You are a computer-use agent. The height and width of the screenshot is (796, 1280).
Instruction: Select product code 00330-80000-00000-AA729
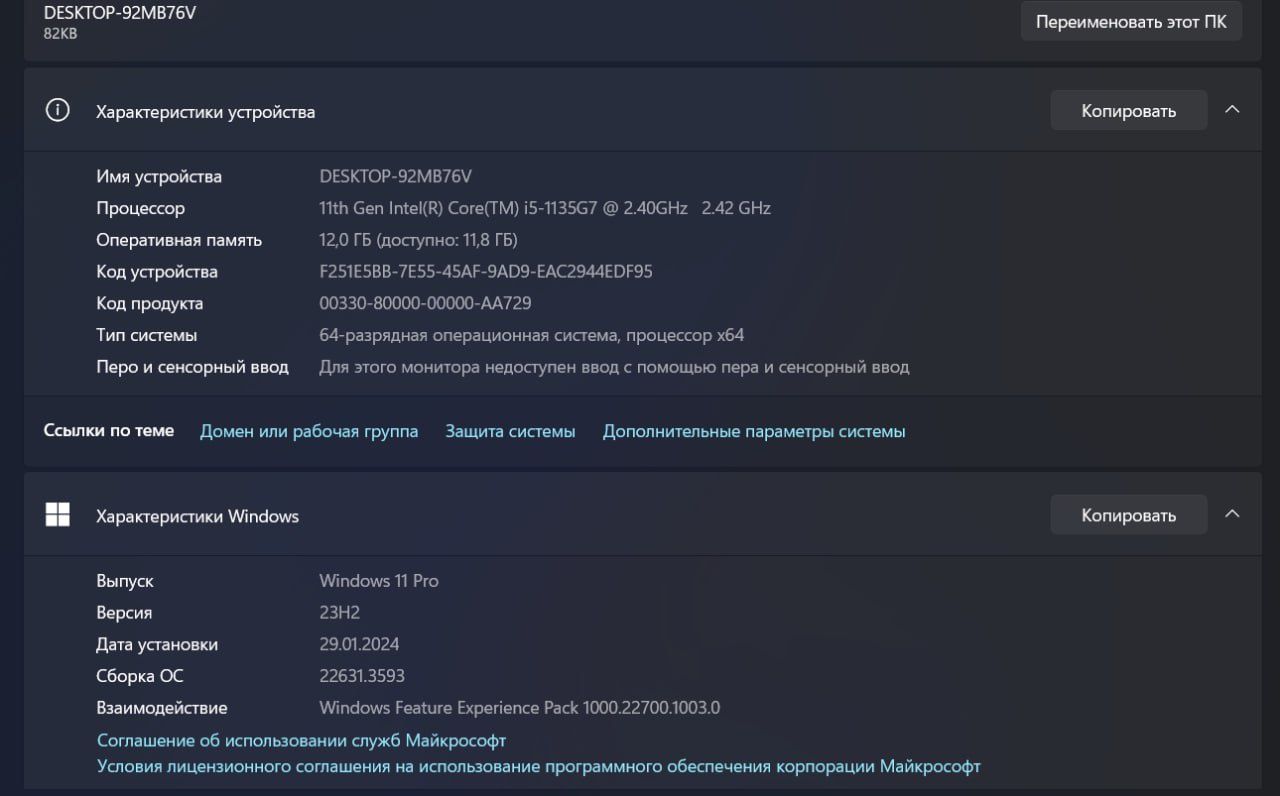pos(425,303)
